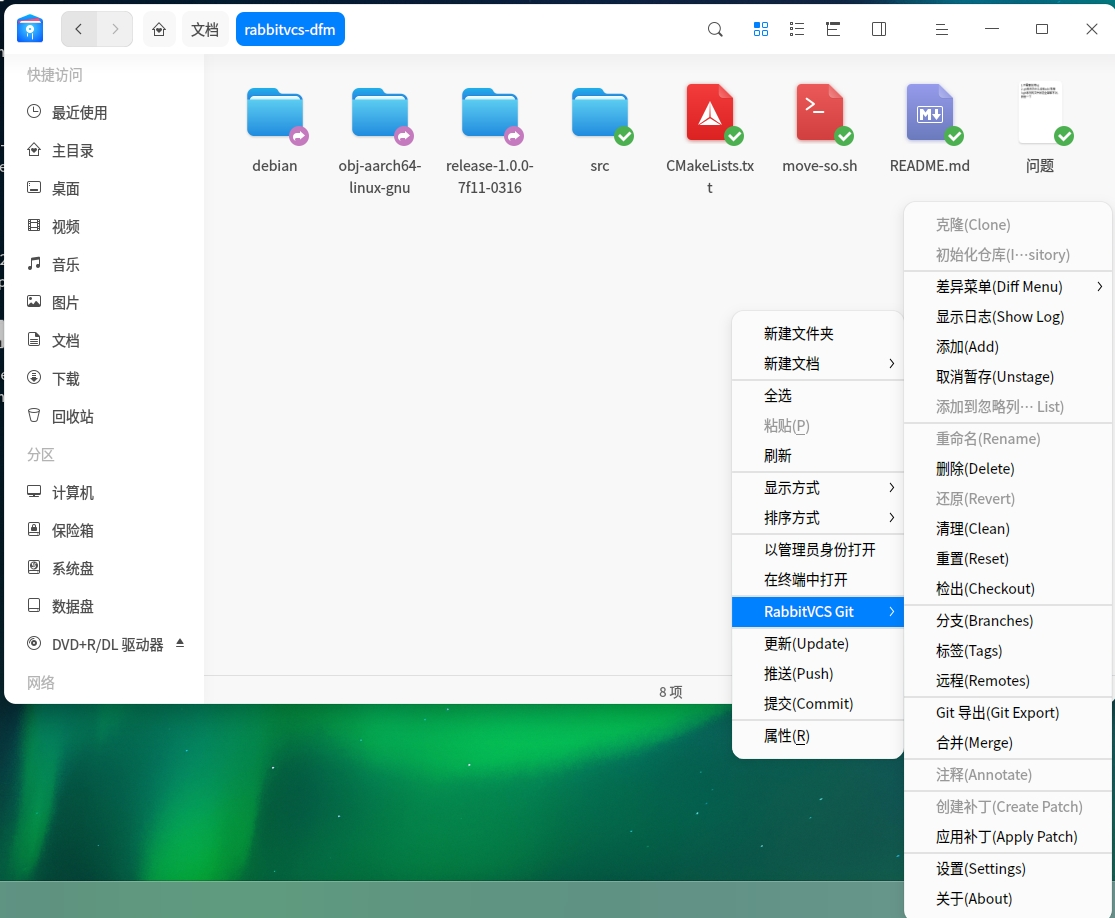The width and height of the screenshot is (1115, 918).
Task: Expand 差异菜单(Diff Menu) submenu
Action: pyautogui.click(x=1008, y=287)
